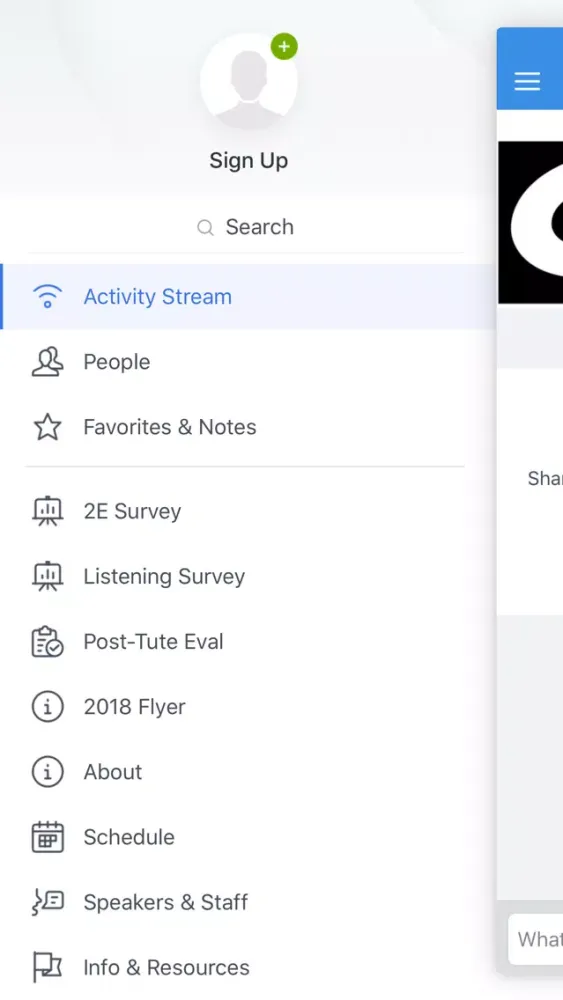Open the profile avatar placeholder
This screenshot has width=563, height=1000.
click(249, 81)
